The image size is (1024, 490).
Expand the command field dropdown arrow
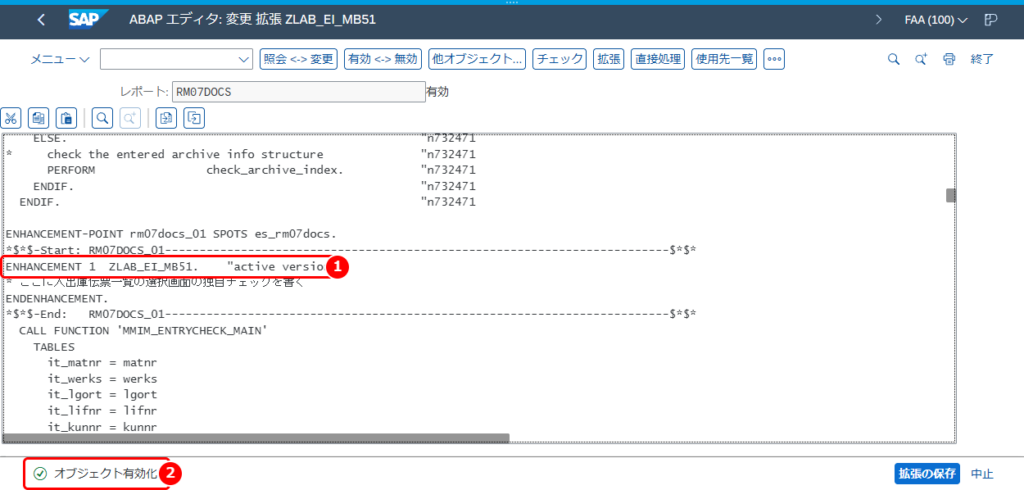(x=245, y=59)
